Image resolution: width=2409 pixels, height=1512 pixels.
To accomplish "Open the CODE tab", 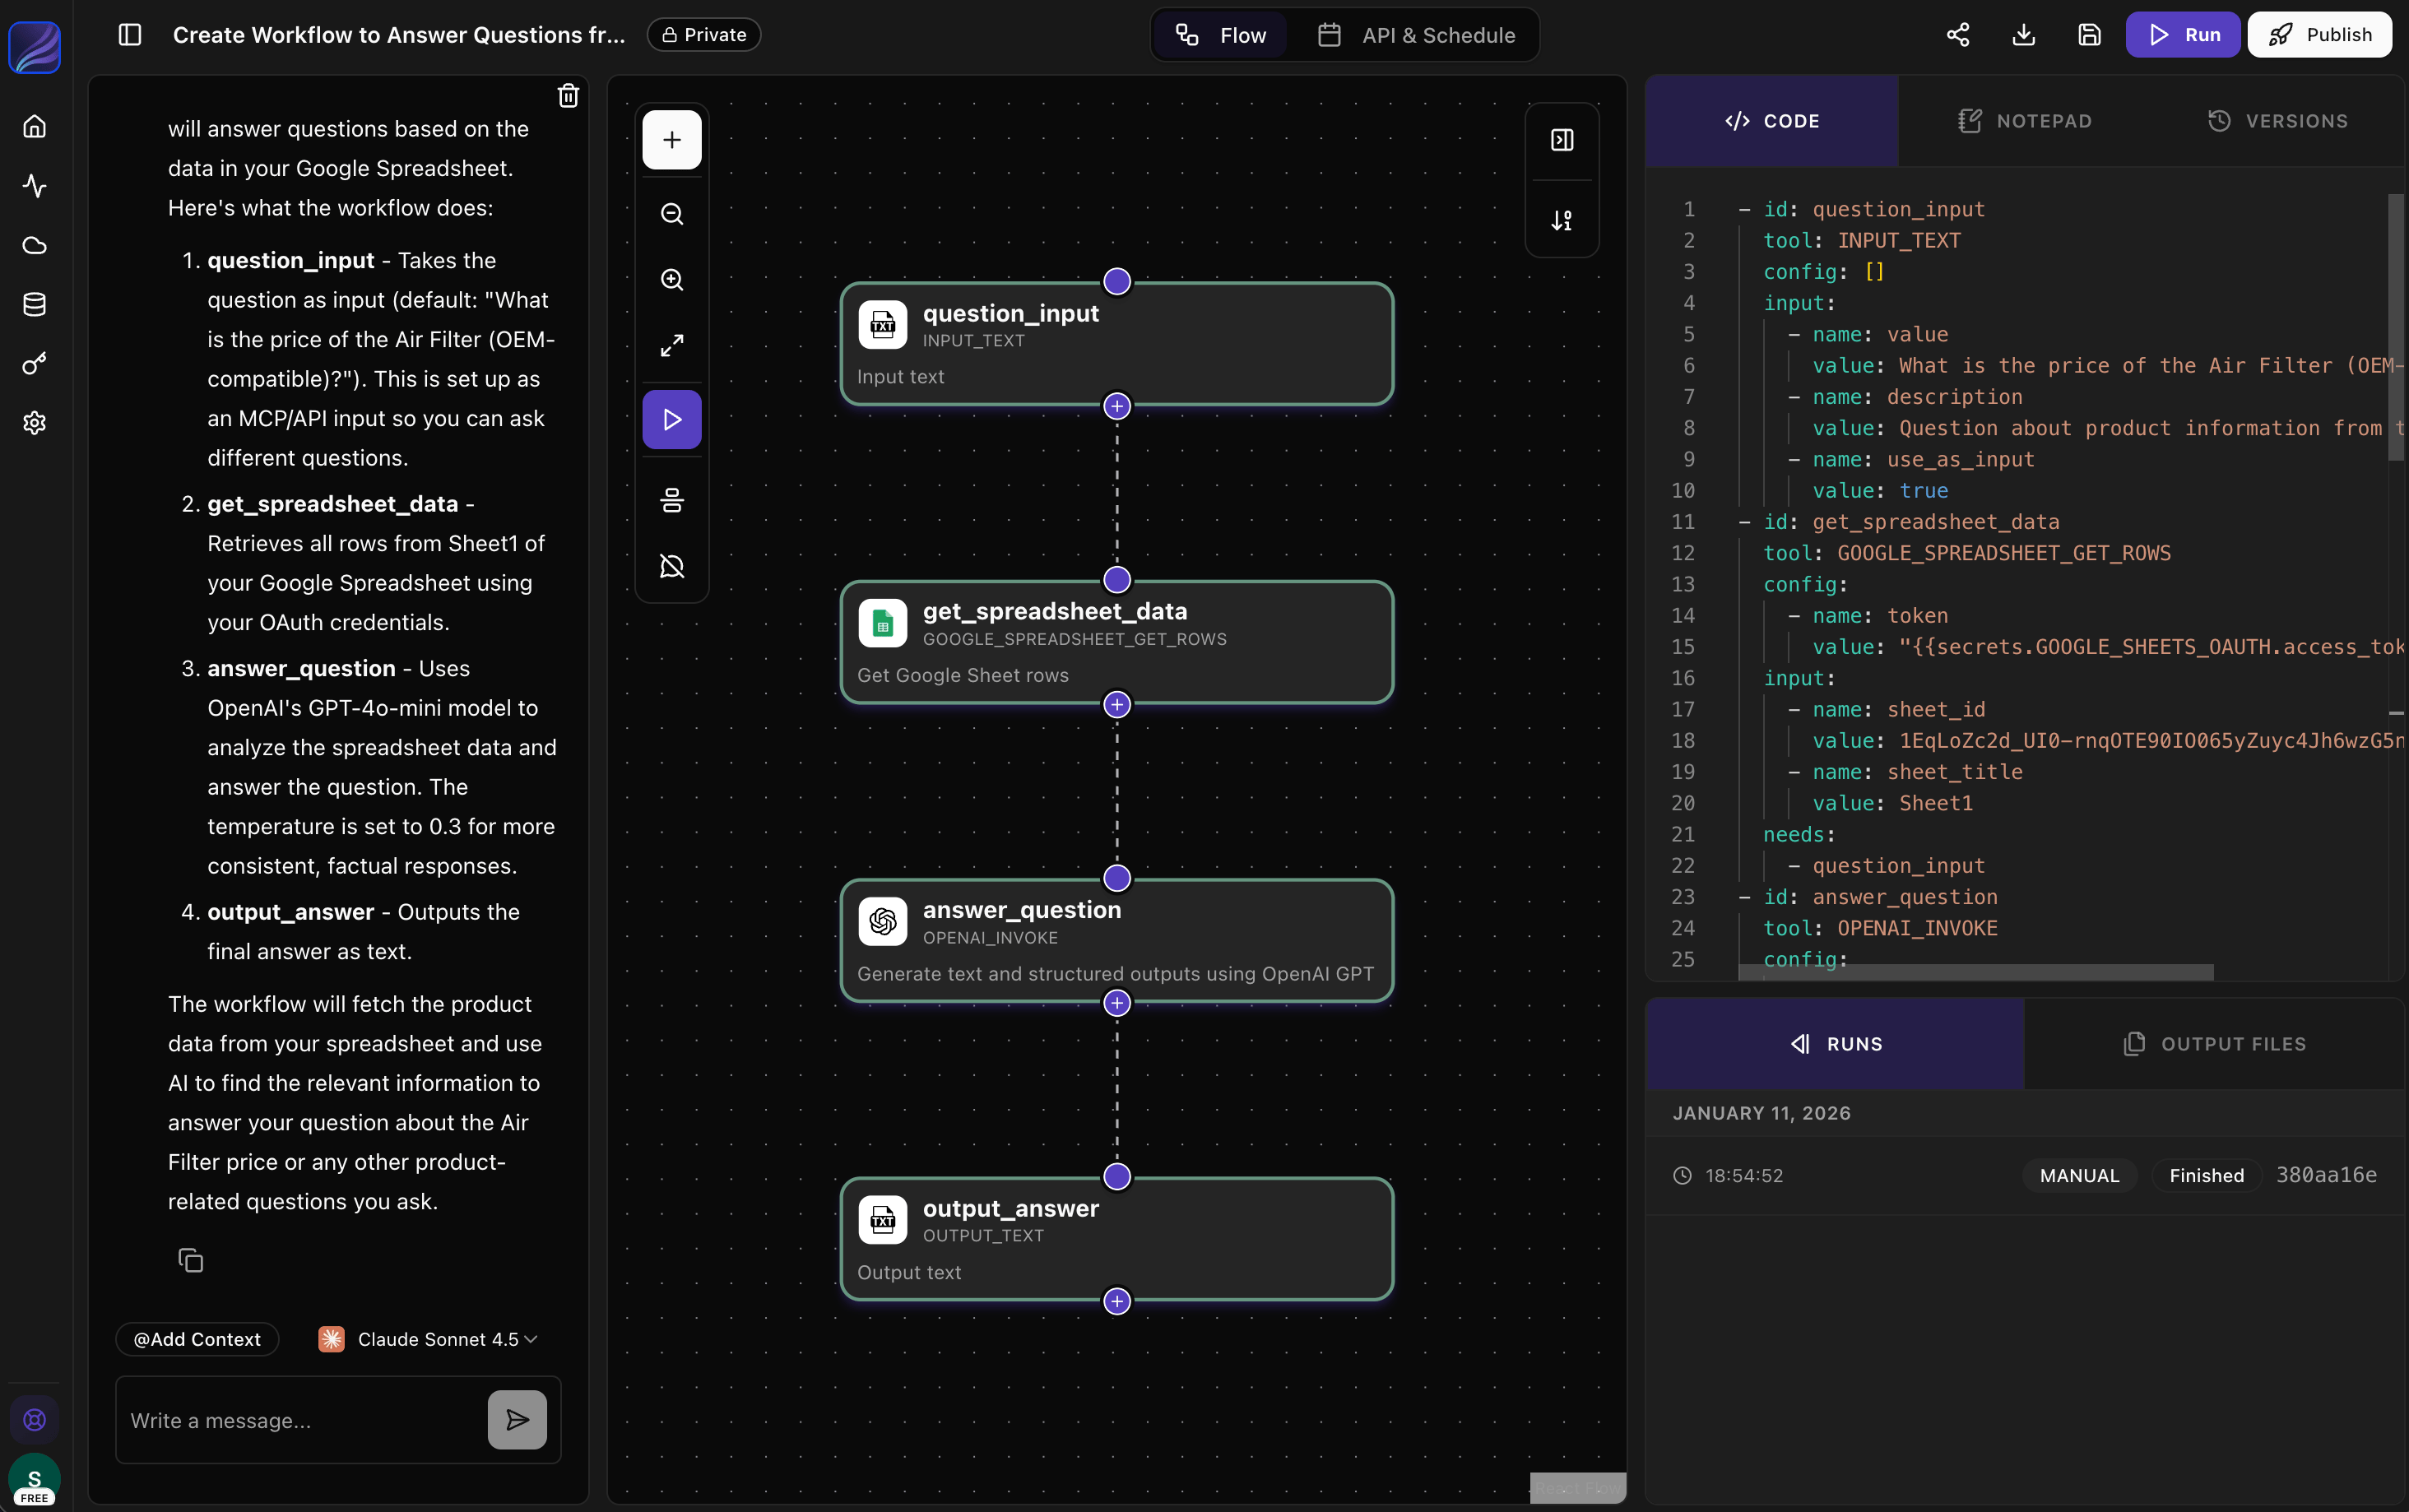I will (x=1772, y=121).
